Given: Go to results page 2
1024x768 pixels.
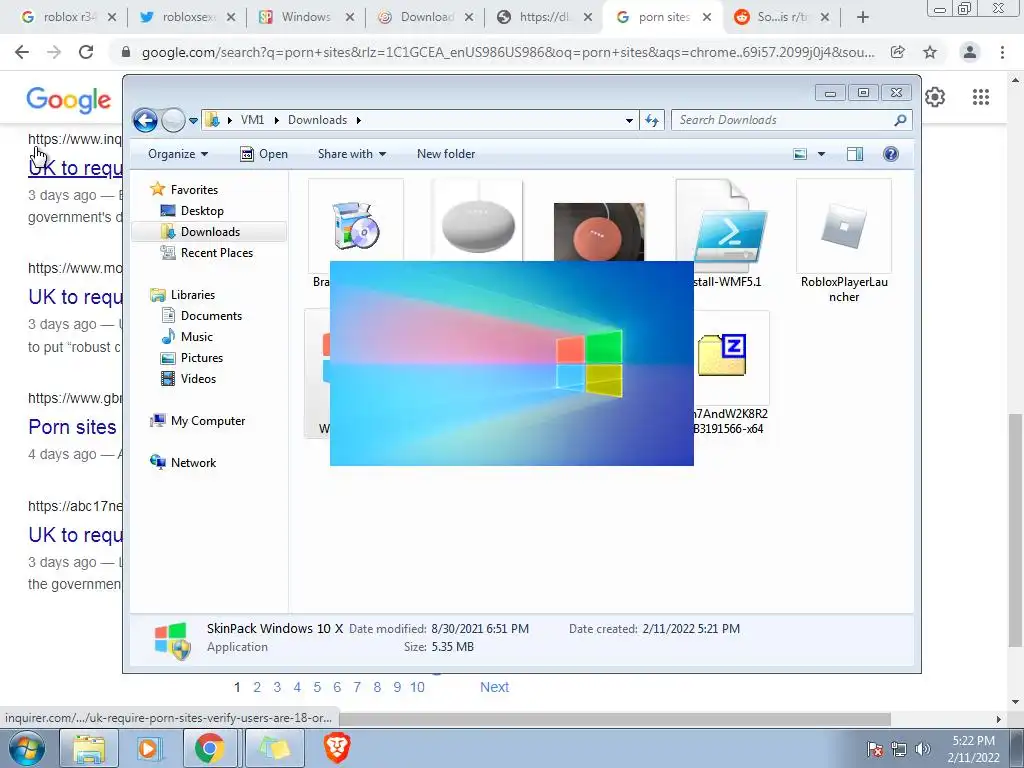Looking at the screenshot, I should 257,687.
